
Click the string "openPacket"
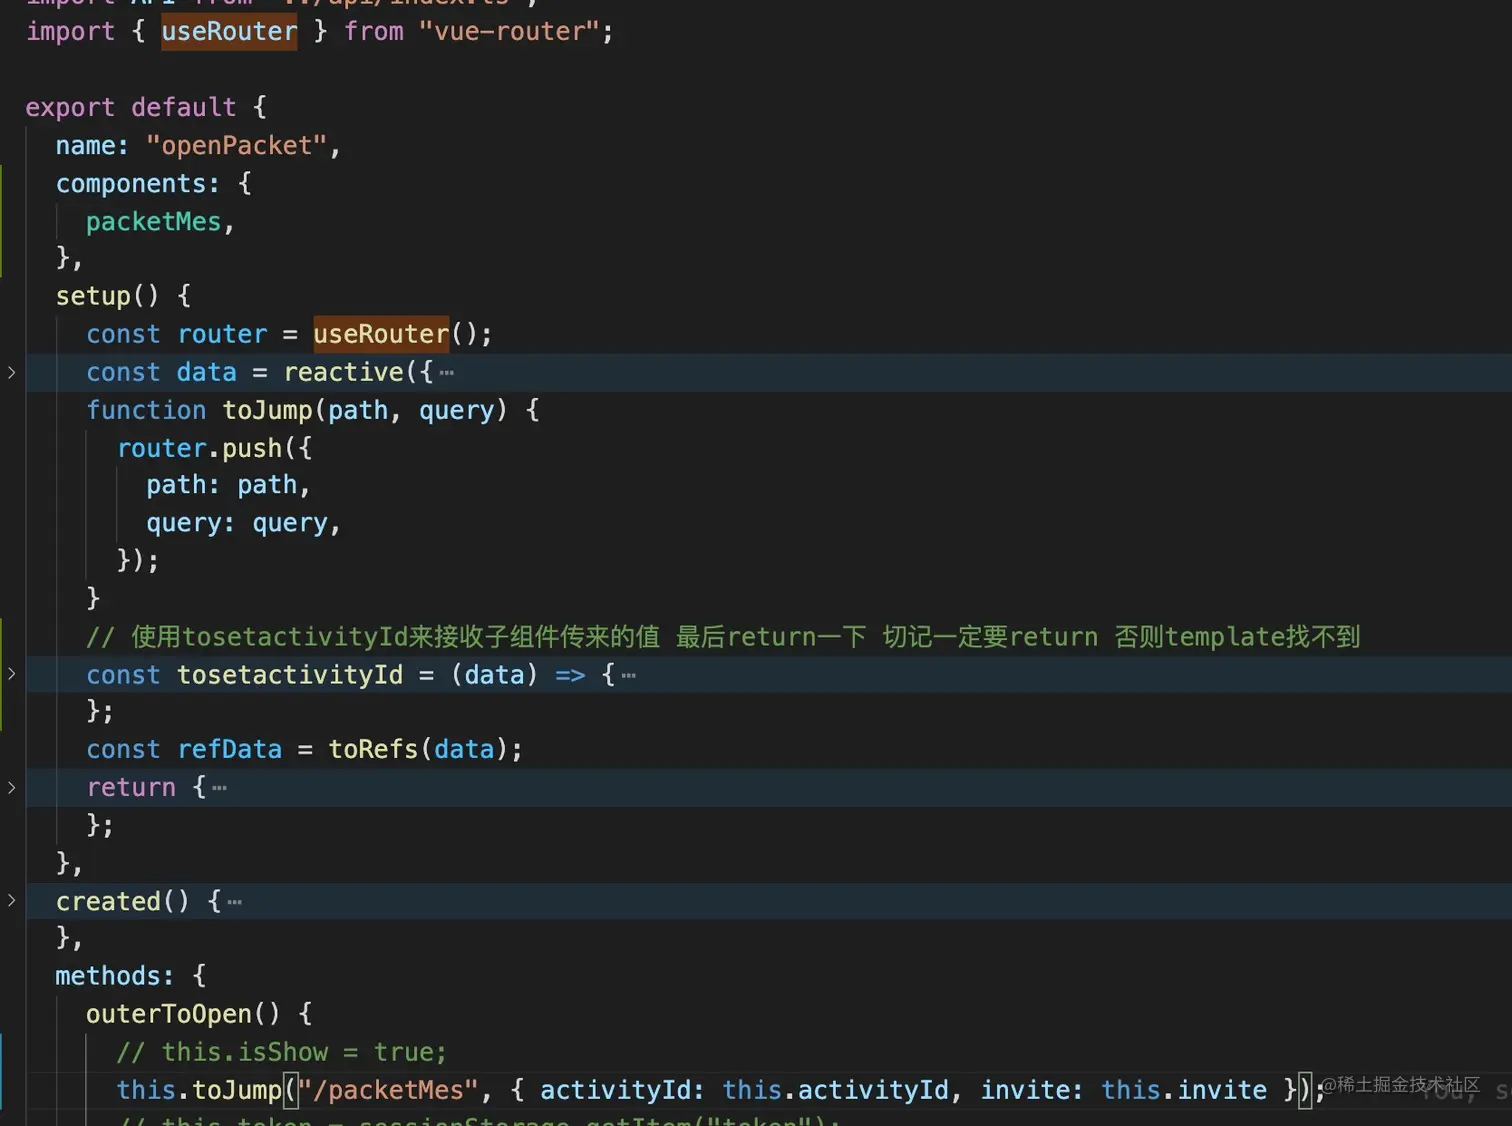(x=237, y=145)
